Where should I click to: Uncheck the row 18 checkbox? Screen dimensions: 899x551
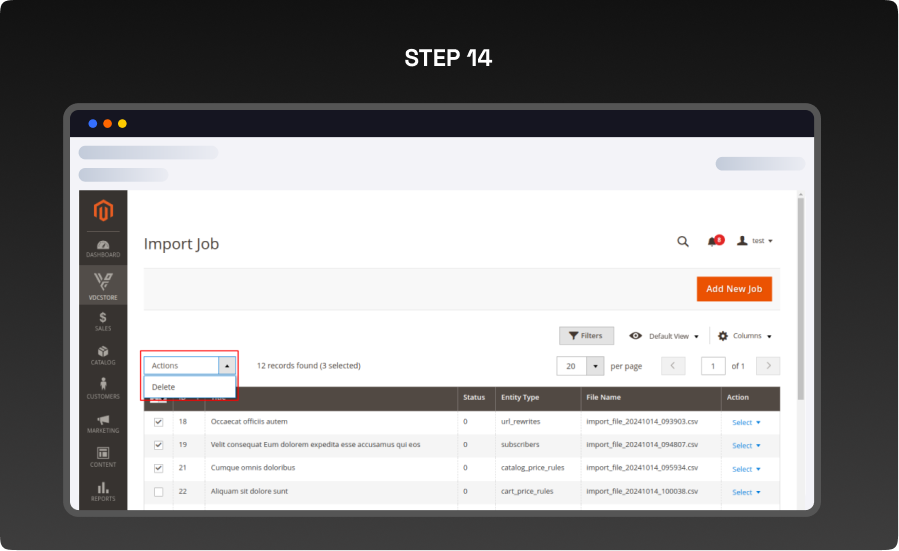pyautogui.click(x=158, y=422)
